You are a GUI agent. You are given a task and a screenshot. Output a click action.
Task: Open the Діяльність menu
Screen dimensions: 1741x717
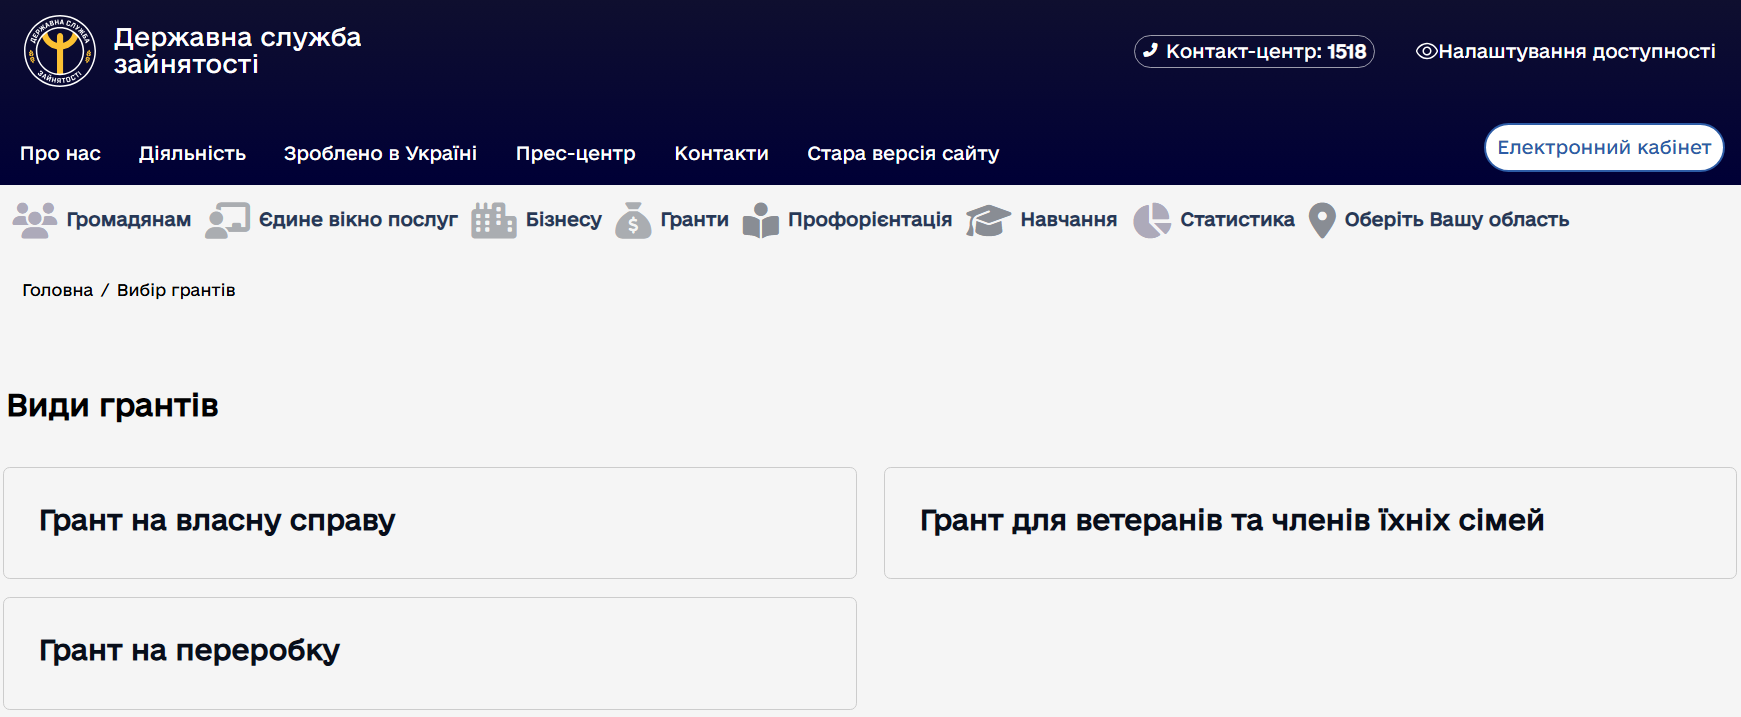pos(192,153)
